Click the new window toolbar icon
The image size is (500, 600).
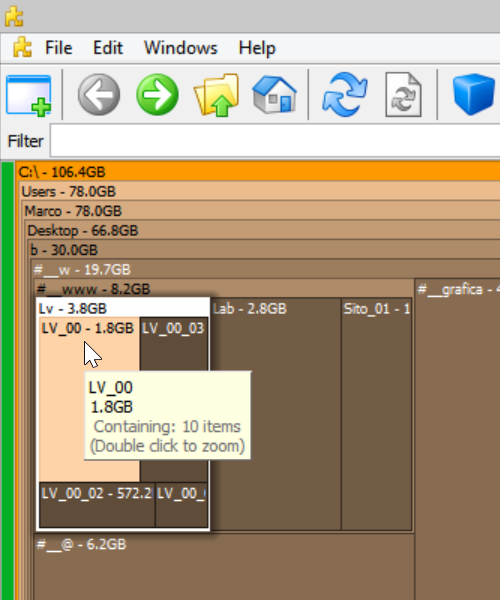pos(28,95)
